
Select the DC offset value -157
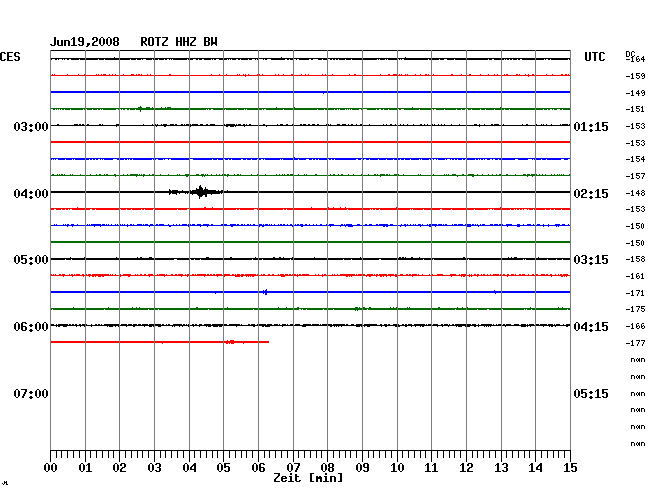(635, 176)
